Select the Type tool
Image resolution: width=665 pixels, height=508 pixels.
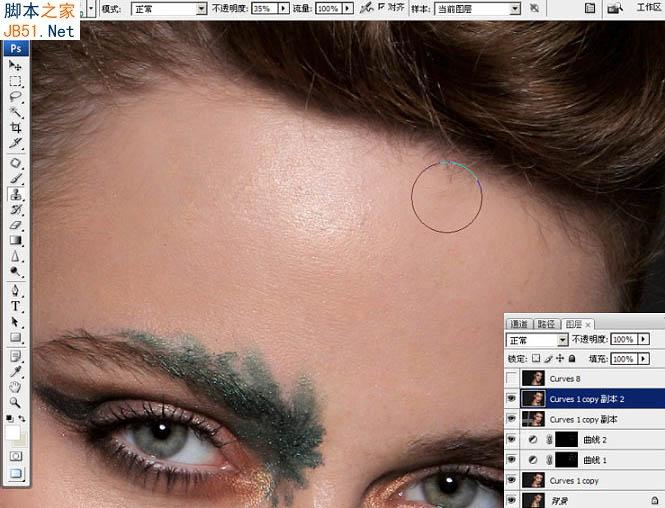click(16, 306)
